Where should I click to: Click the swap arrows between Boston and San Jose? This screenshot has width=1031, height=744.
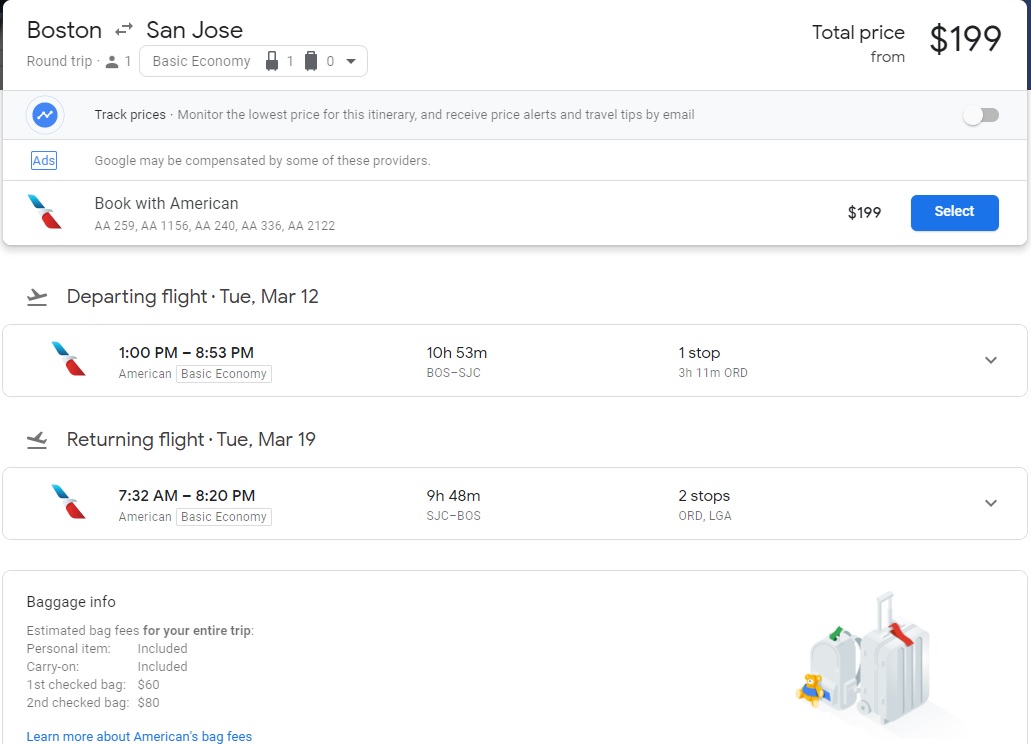pos(124,30)
